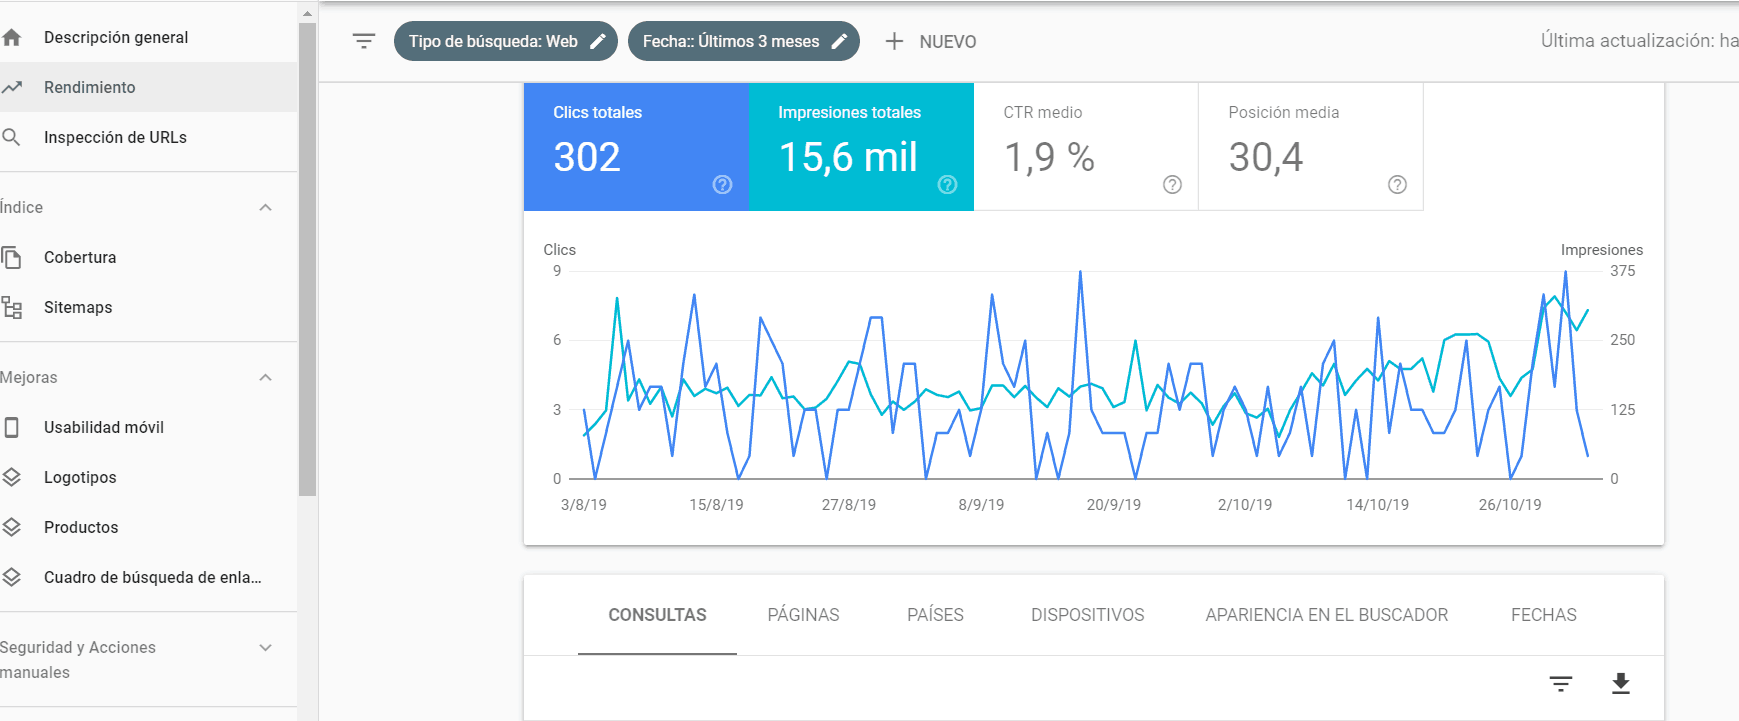Click the layers icon beside Cuadro de búsqueda
The height and width of the screenshot is (721, 1739).
point(12,577)
